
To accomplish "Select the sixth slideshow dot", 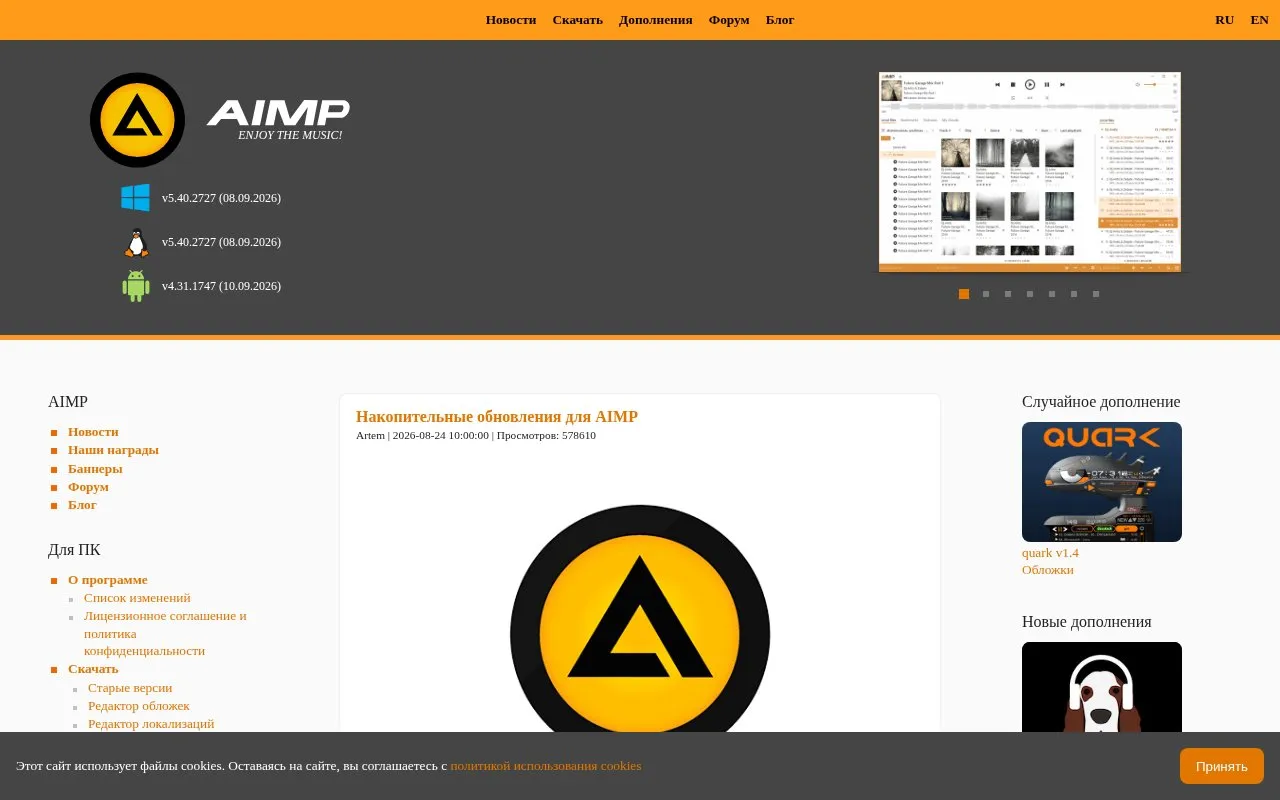I will (1074, 294).
